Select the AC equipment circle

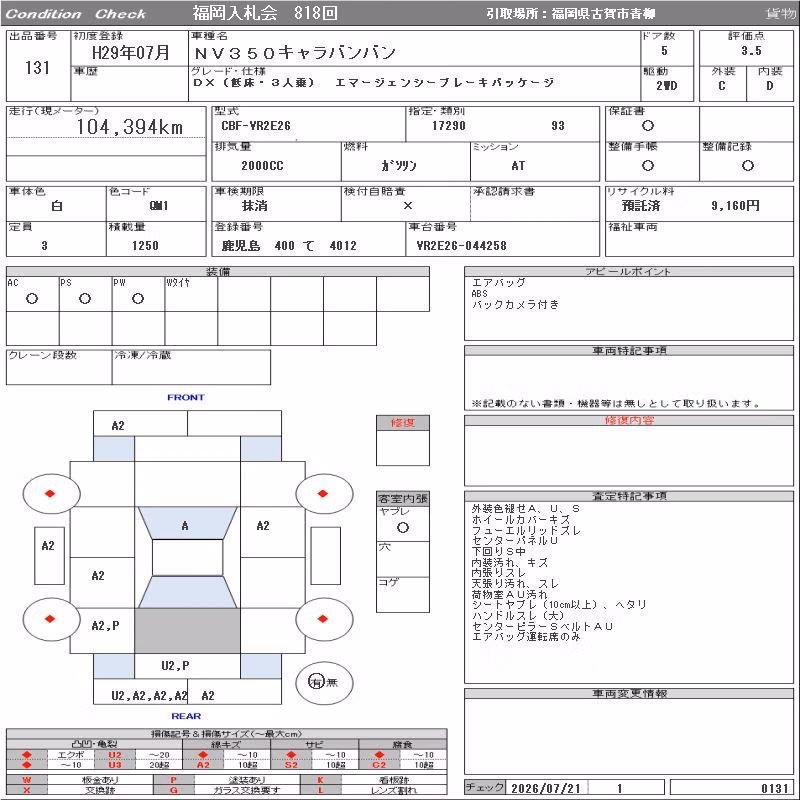point(32,298)
